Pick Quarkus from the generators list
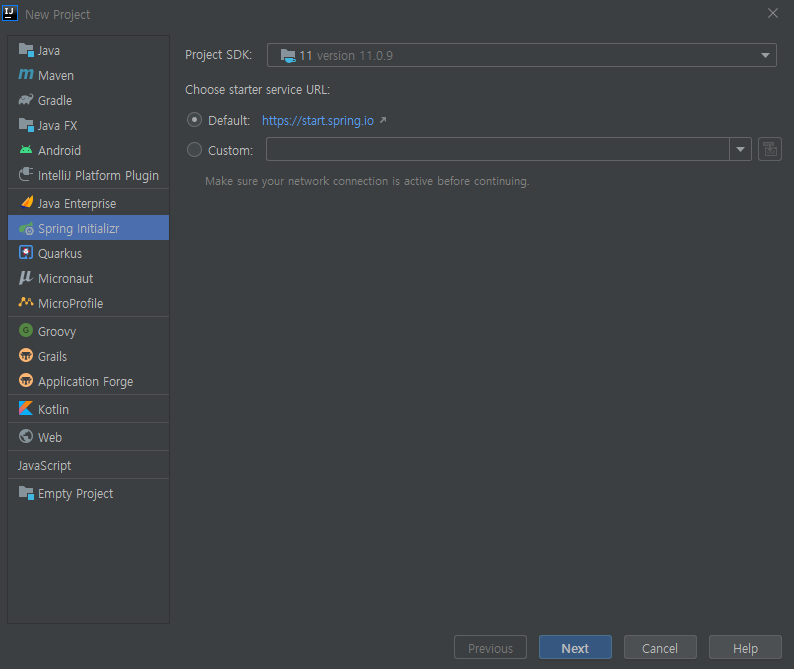Viewport: 794px width, 669px height. tap(89, 253)
